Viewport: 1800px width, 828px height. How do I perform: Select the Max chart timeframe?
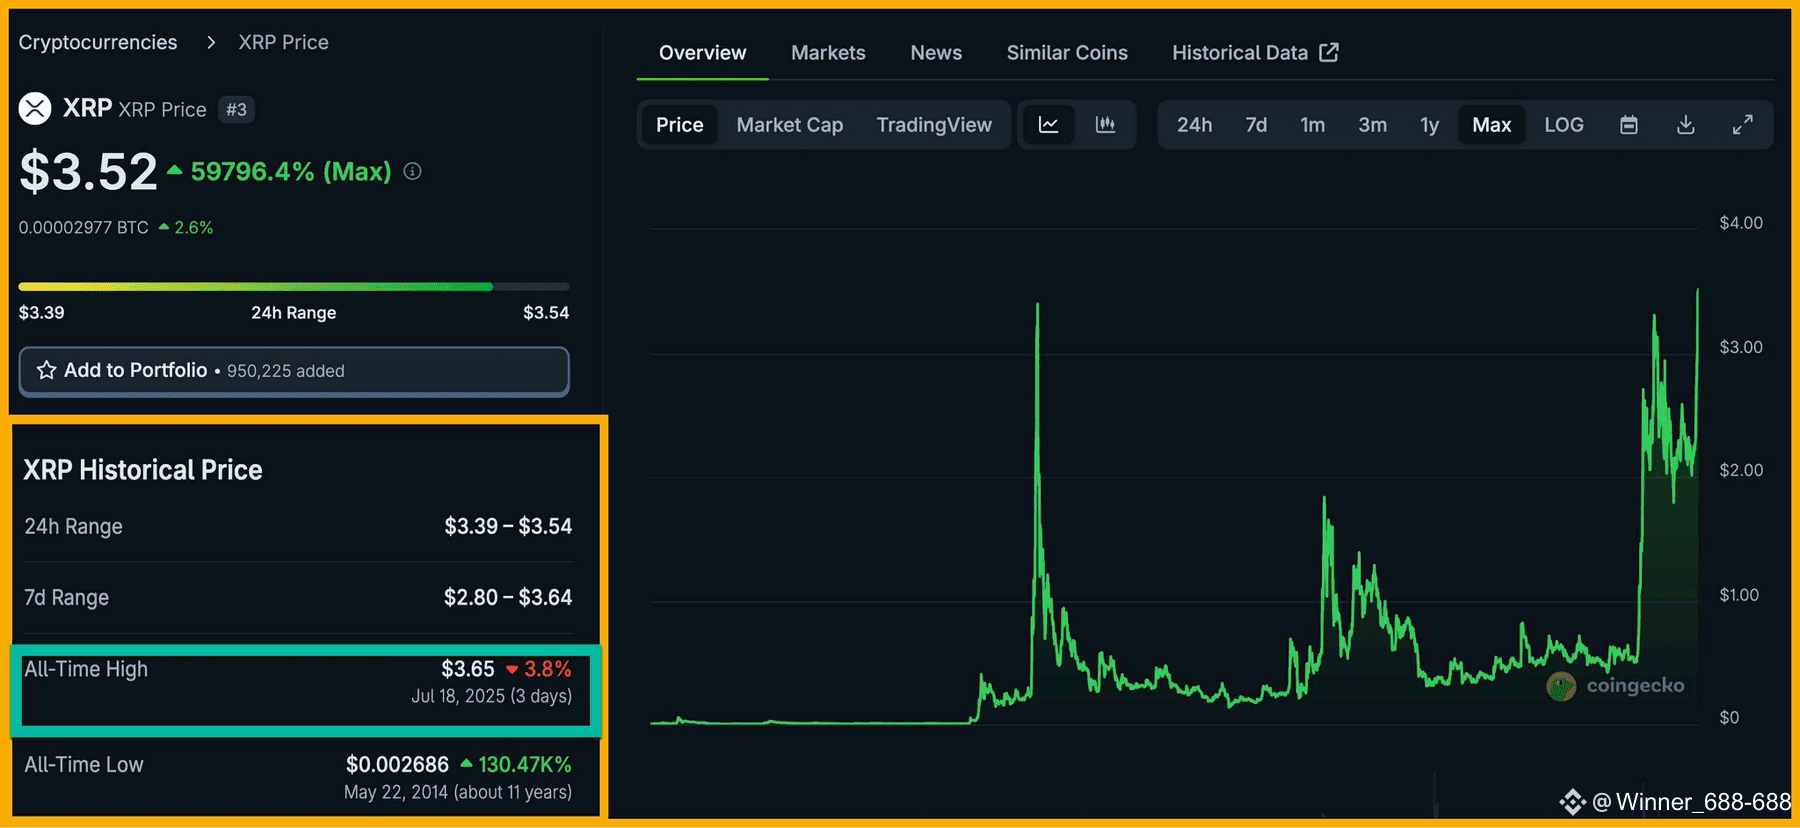[x=1492, y=125]
